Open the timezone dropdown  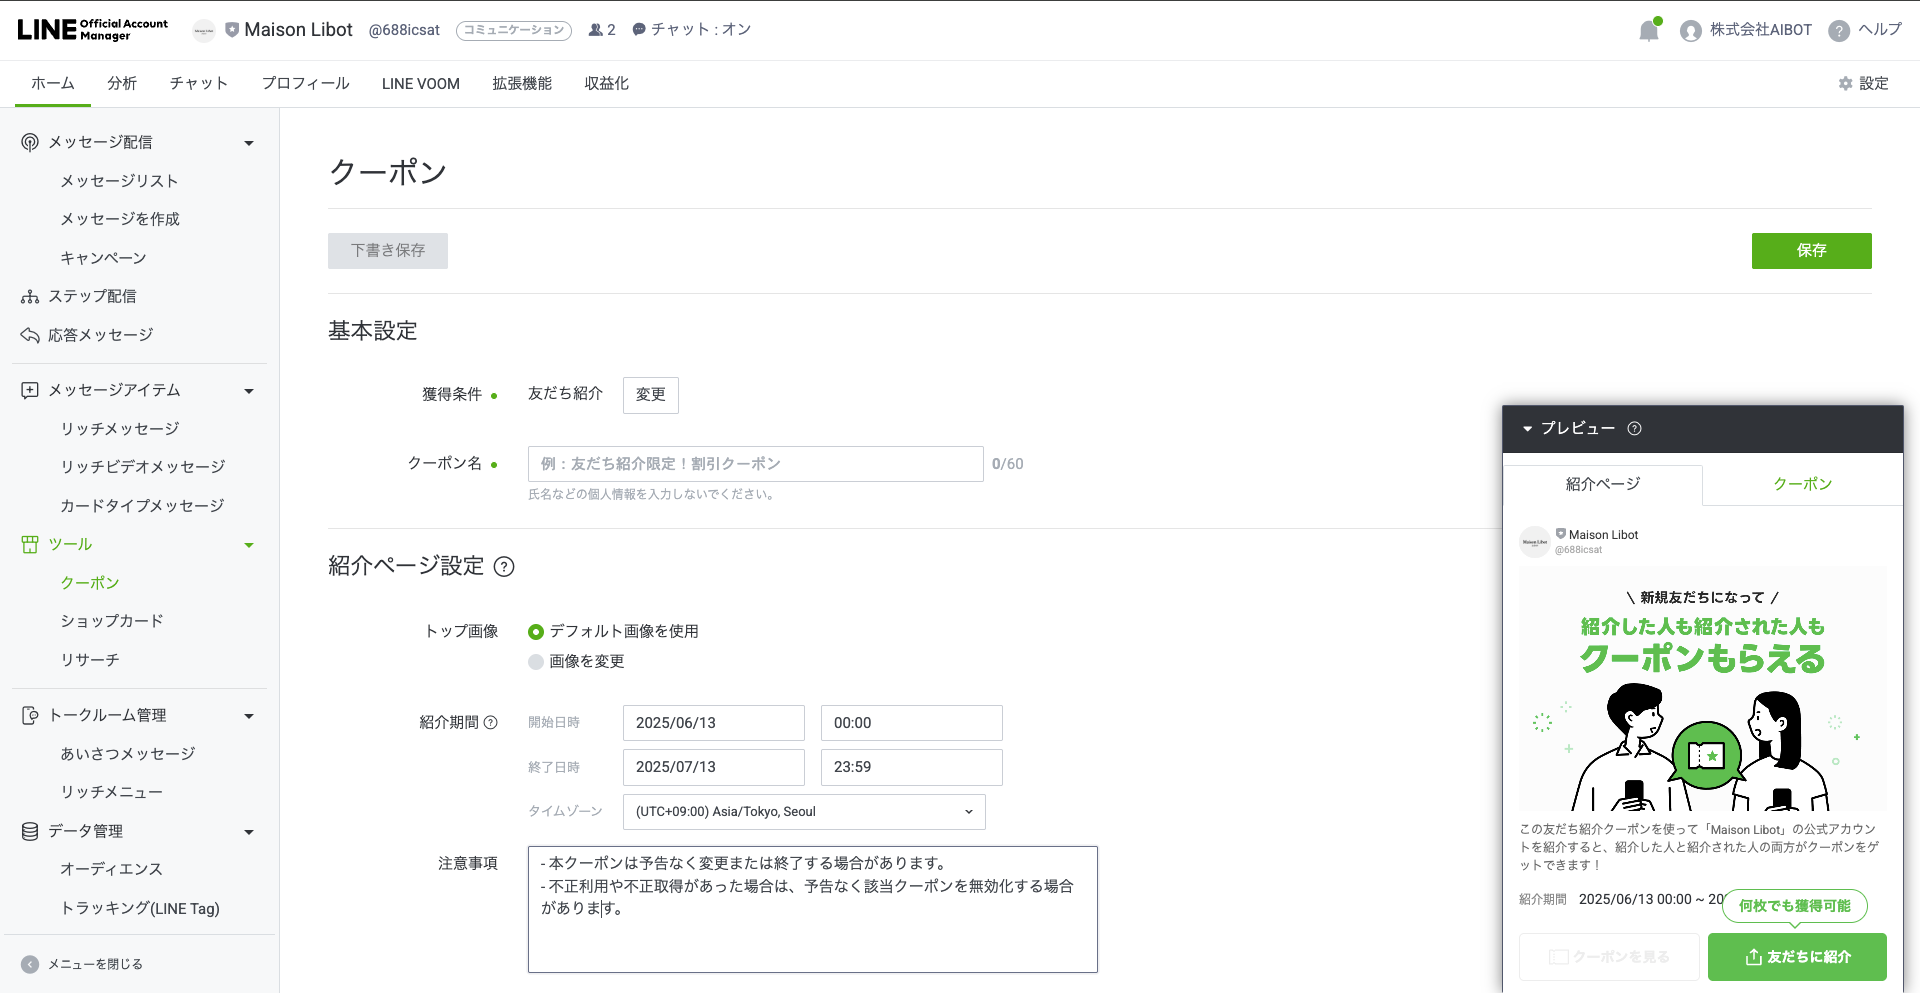click(803, 812)
